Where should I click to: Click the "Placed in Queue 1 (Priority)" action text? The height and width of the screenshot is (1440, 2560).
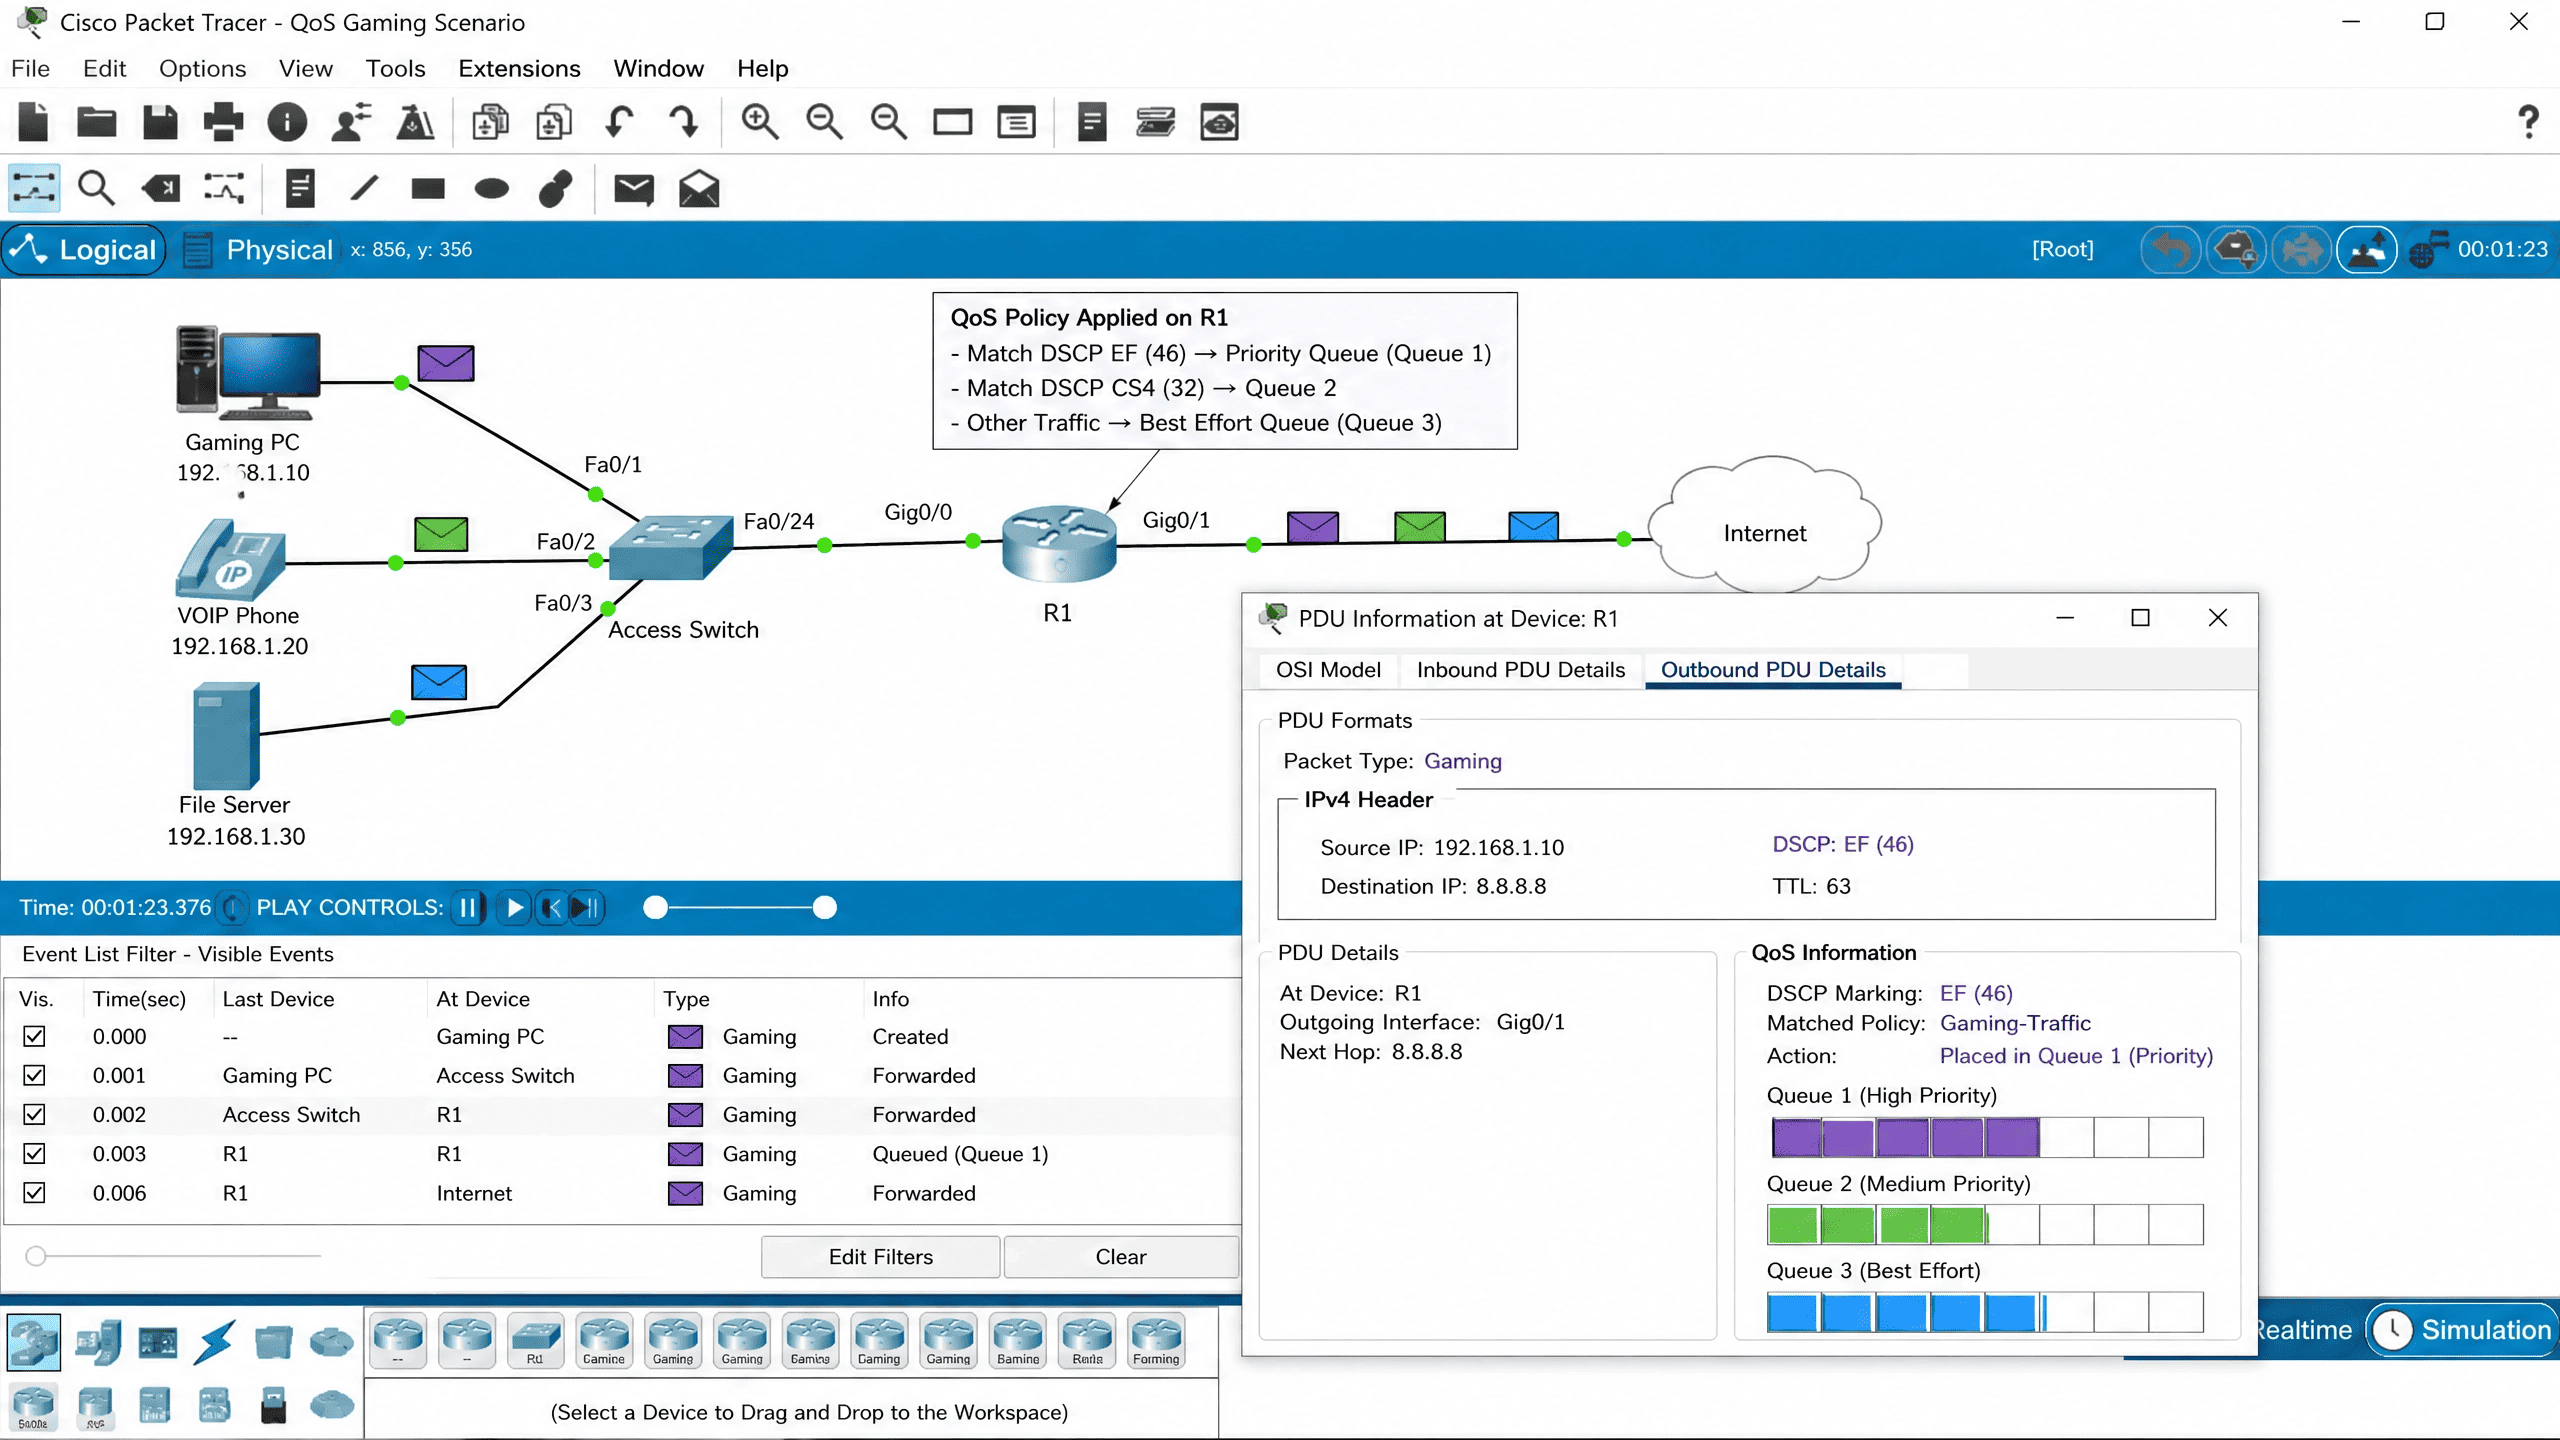point(2076,1056)
